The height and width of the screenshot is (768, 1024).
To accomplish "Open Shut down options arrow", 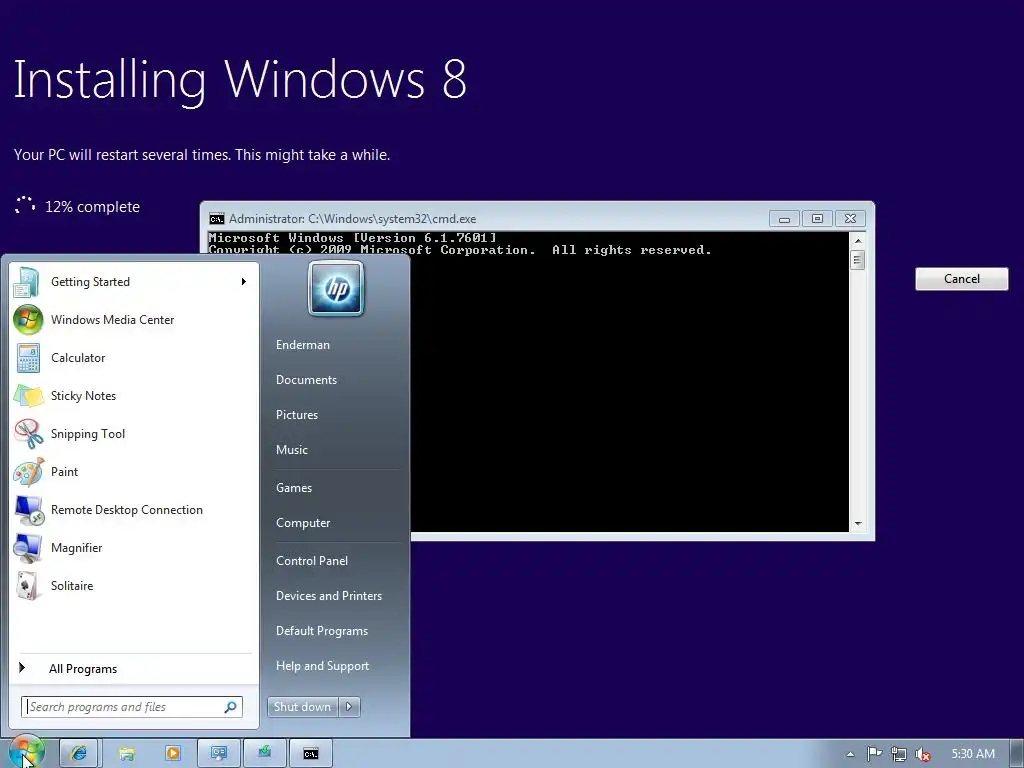I will point(349,706).
